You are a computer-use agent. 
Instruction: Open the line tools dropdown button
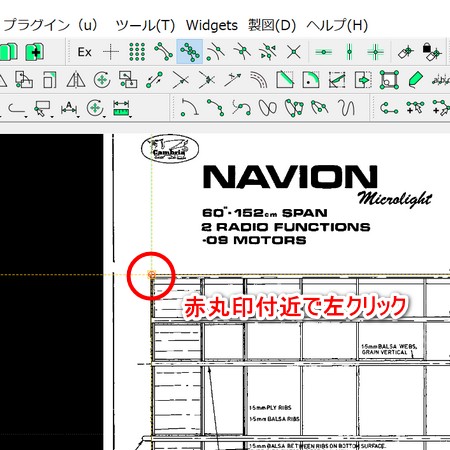(17, 109)
